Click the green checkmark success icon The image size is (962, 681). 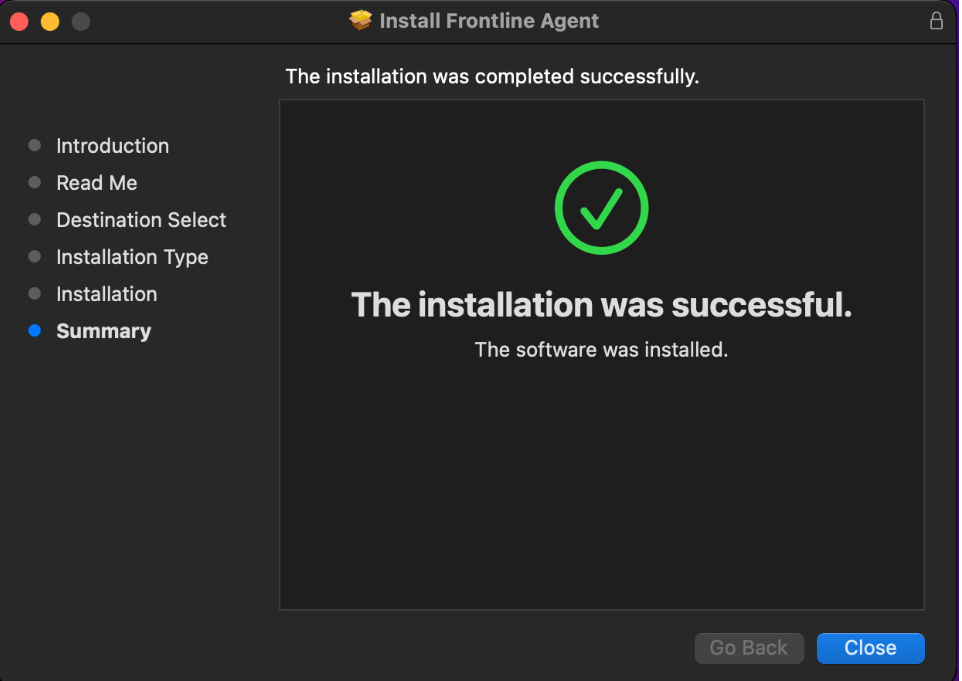coord(602,208)
